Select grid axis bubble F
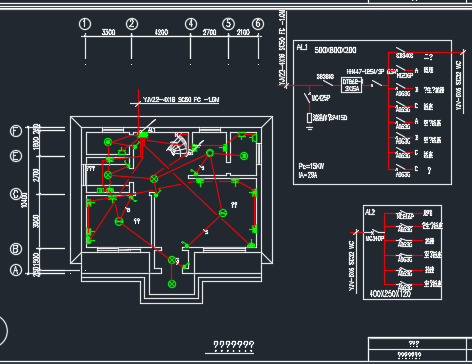This screenshot has width=472, height=364. pyautogui.click(x=16, y=131)
